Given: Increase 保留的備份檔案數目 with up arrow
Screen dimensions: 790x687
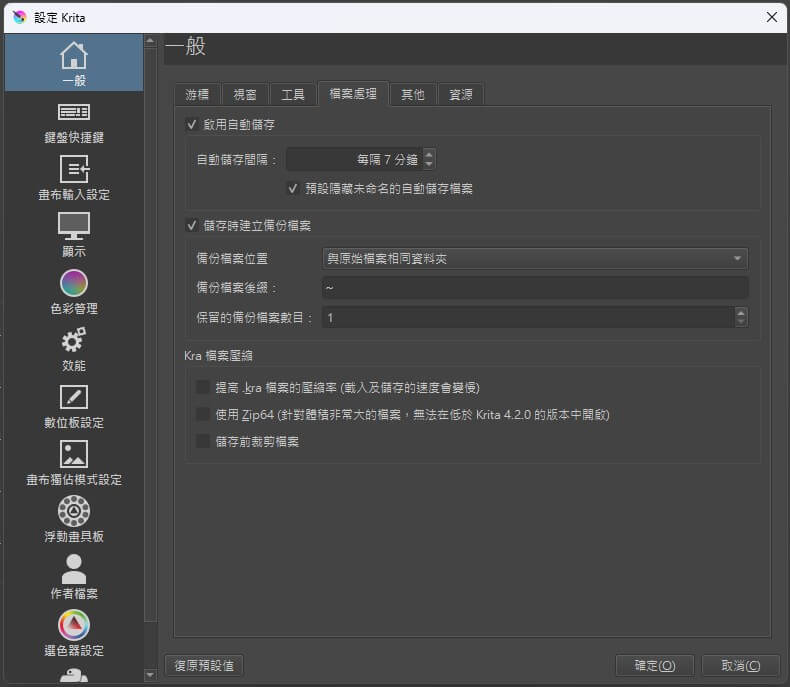Looking at the screenshot, I should coord(740,312).
